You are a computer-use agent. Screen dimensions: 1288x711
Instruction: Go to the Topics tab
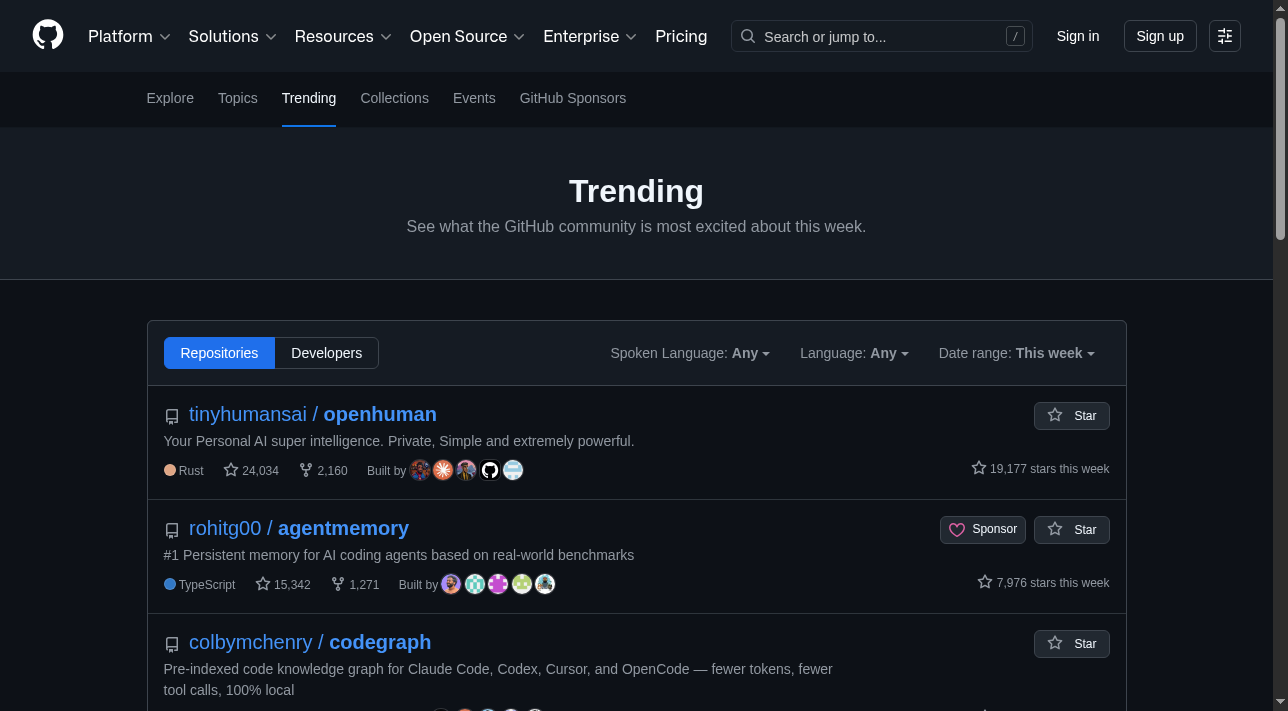[x=238, y=98]
